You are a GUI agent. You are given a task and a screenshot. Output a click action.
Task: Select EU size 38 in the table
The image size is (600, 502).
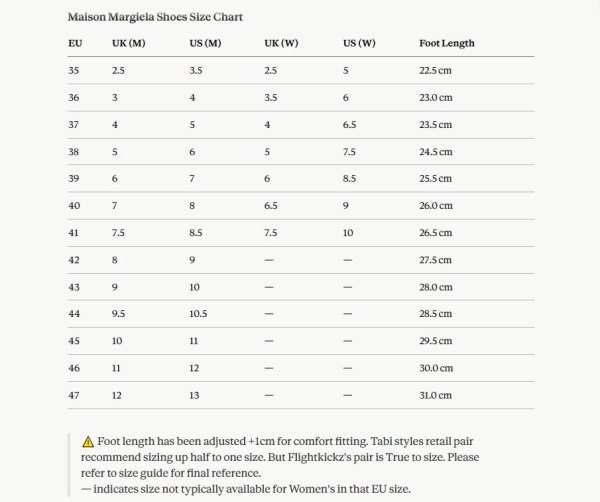pos(74,152)
